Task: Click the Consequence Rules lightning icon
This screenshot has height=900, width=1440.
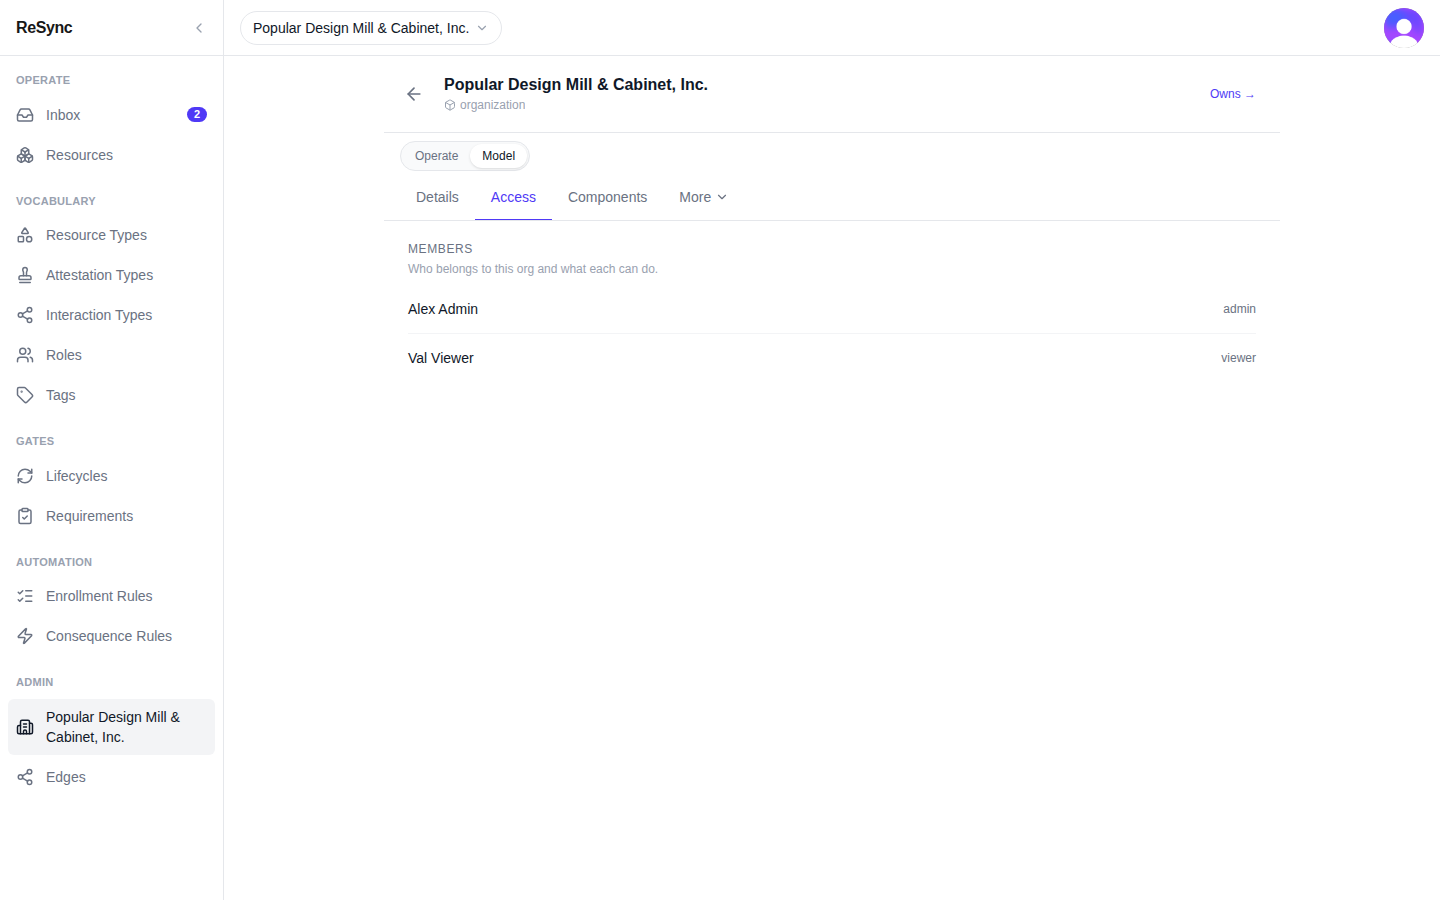Action: coord(25,636)
